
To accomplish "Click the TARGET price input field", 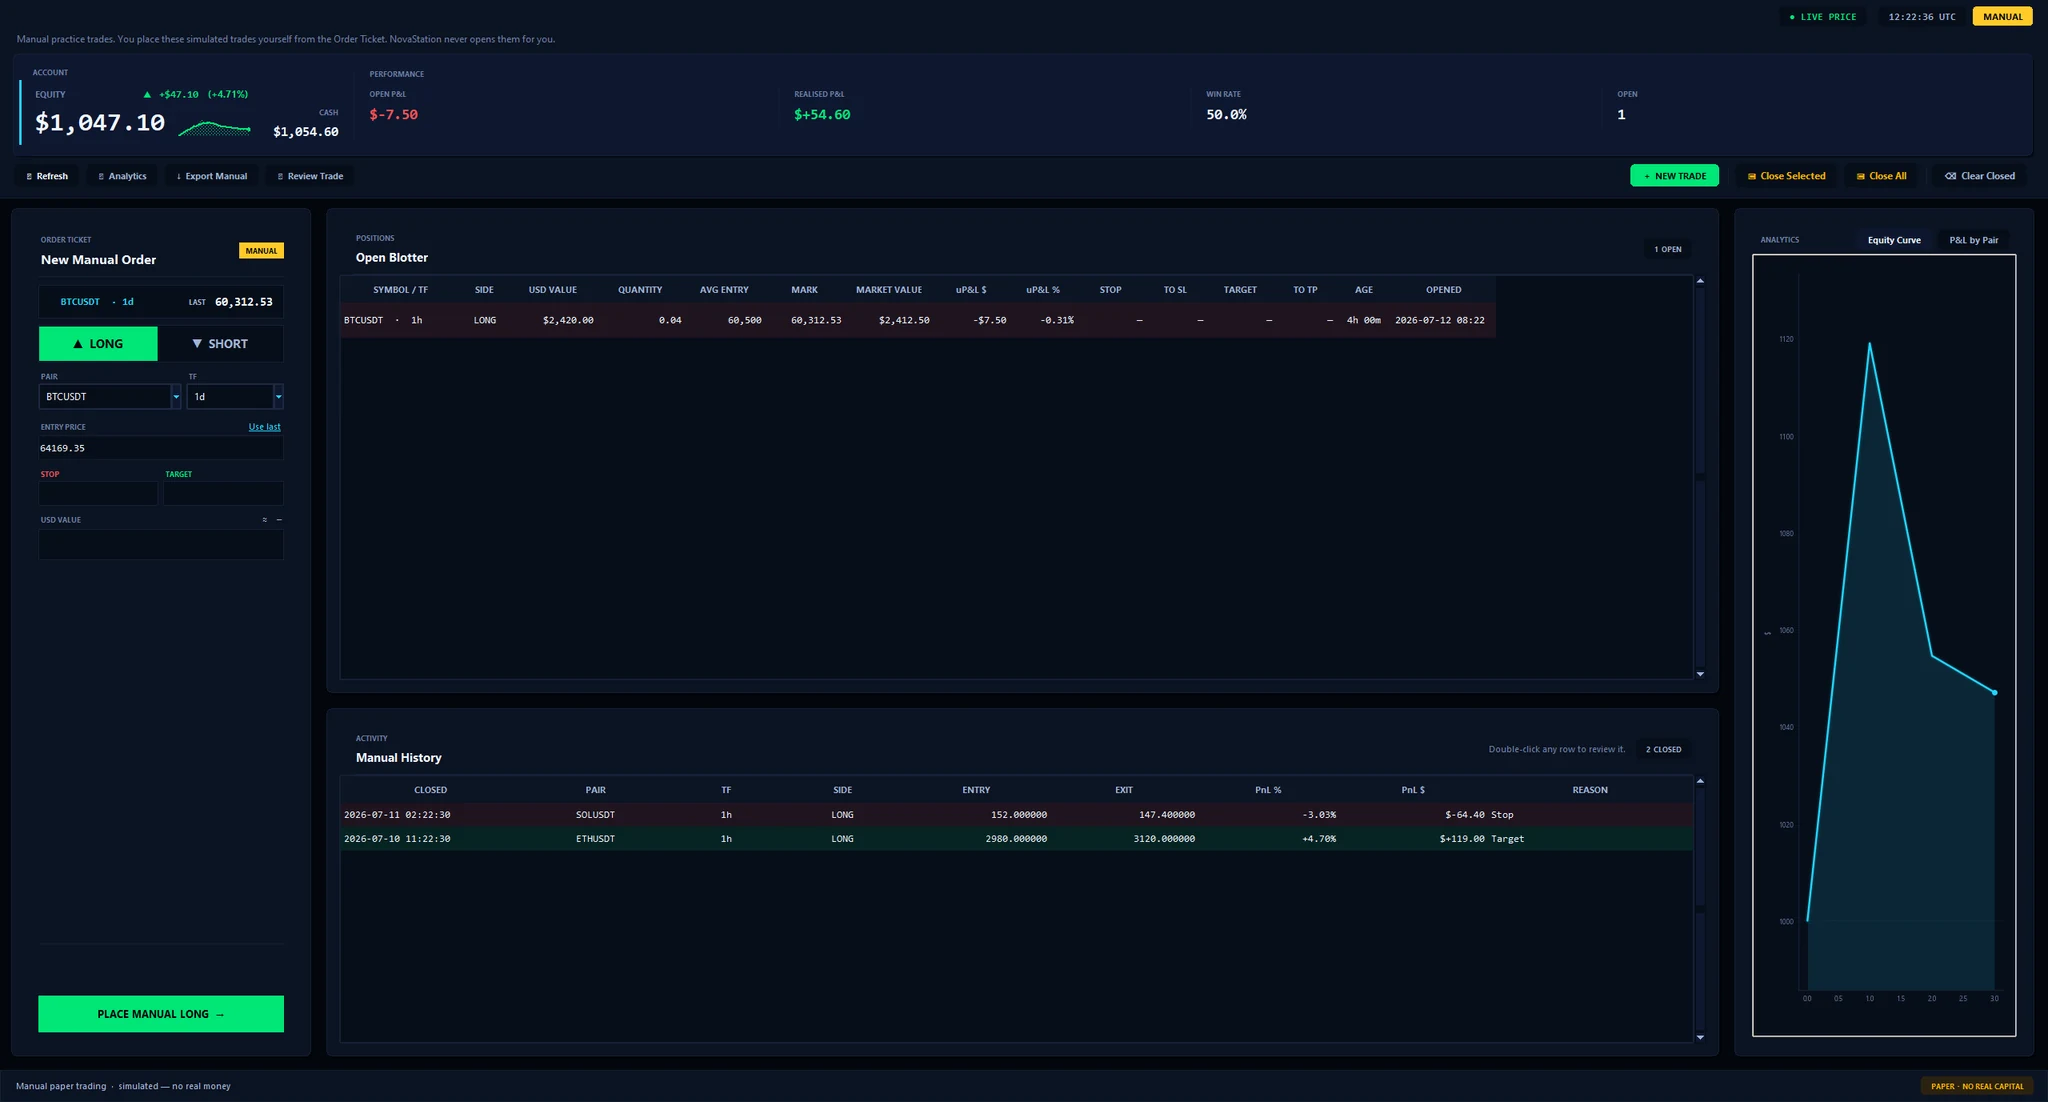I will (223, 493).
